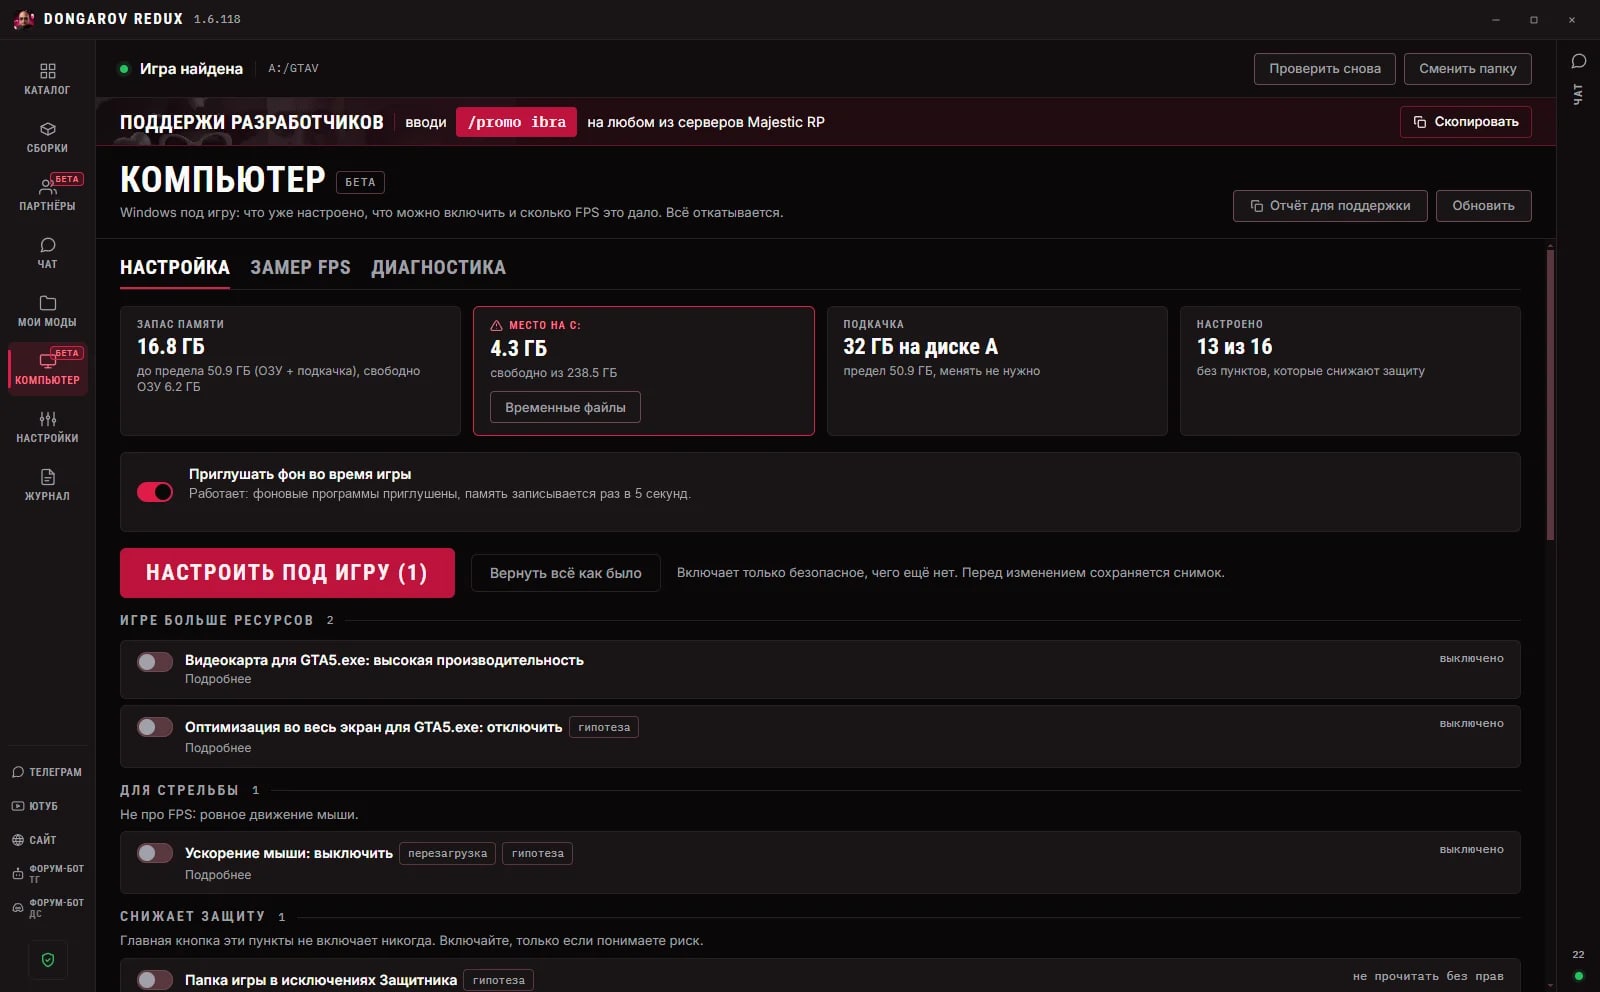
Task: Click Проверить снова button
Action: pyautogui.click(x=1325, y=69)
